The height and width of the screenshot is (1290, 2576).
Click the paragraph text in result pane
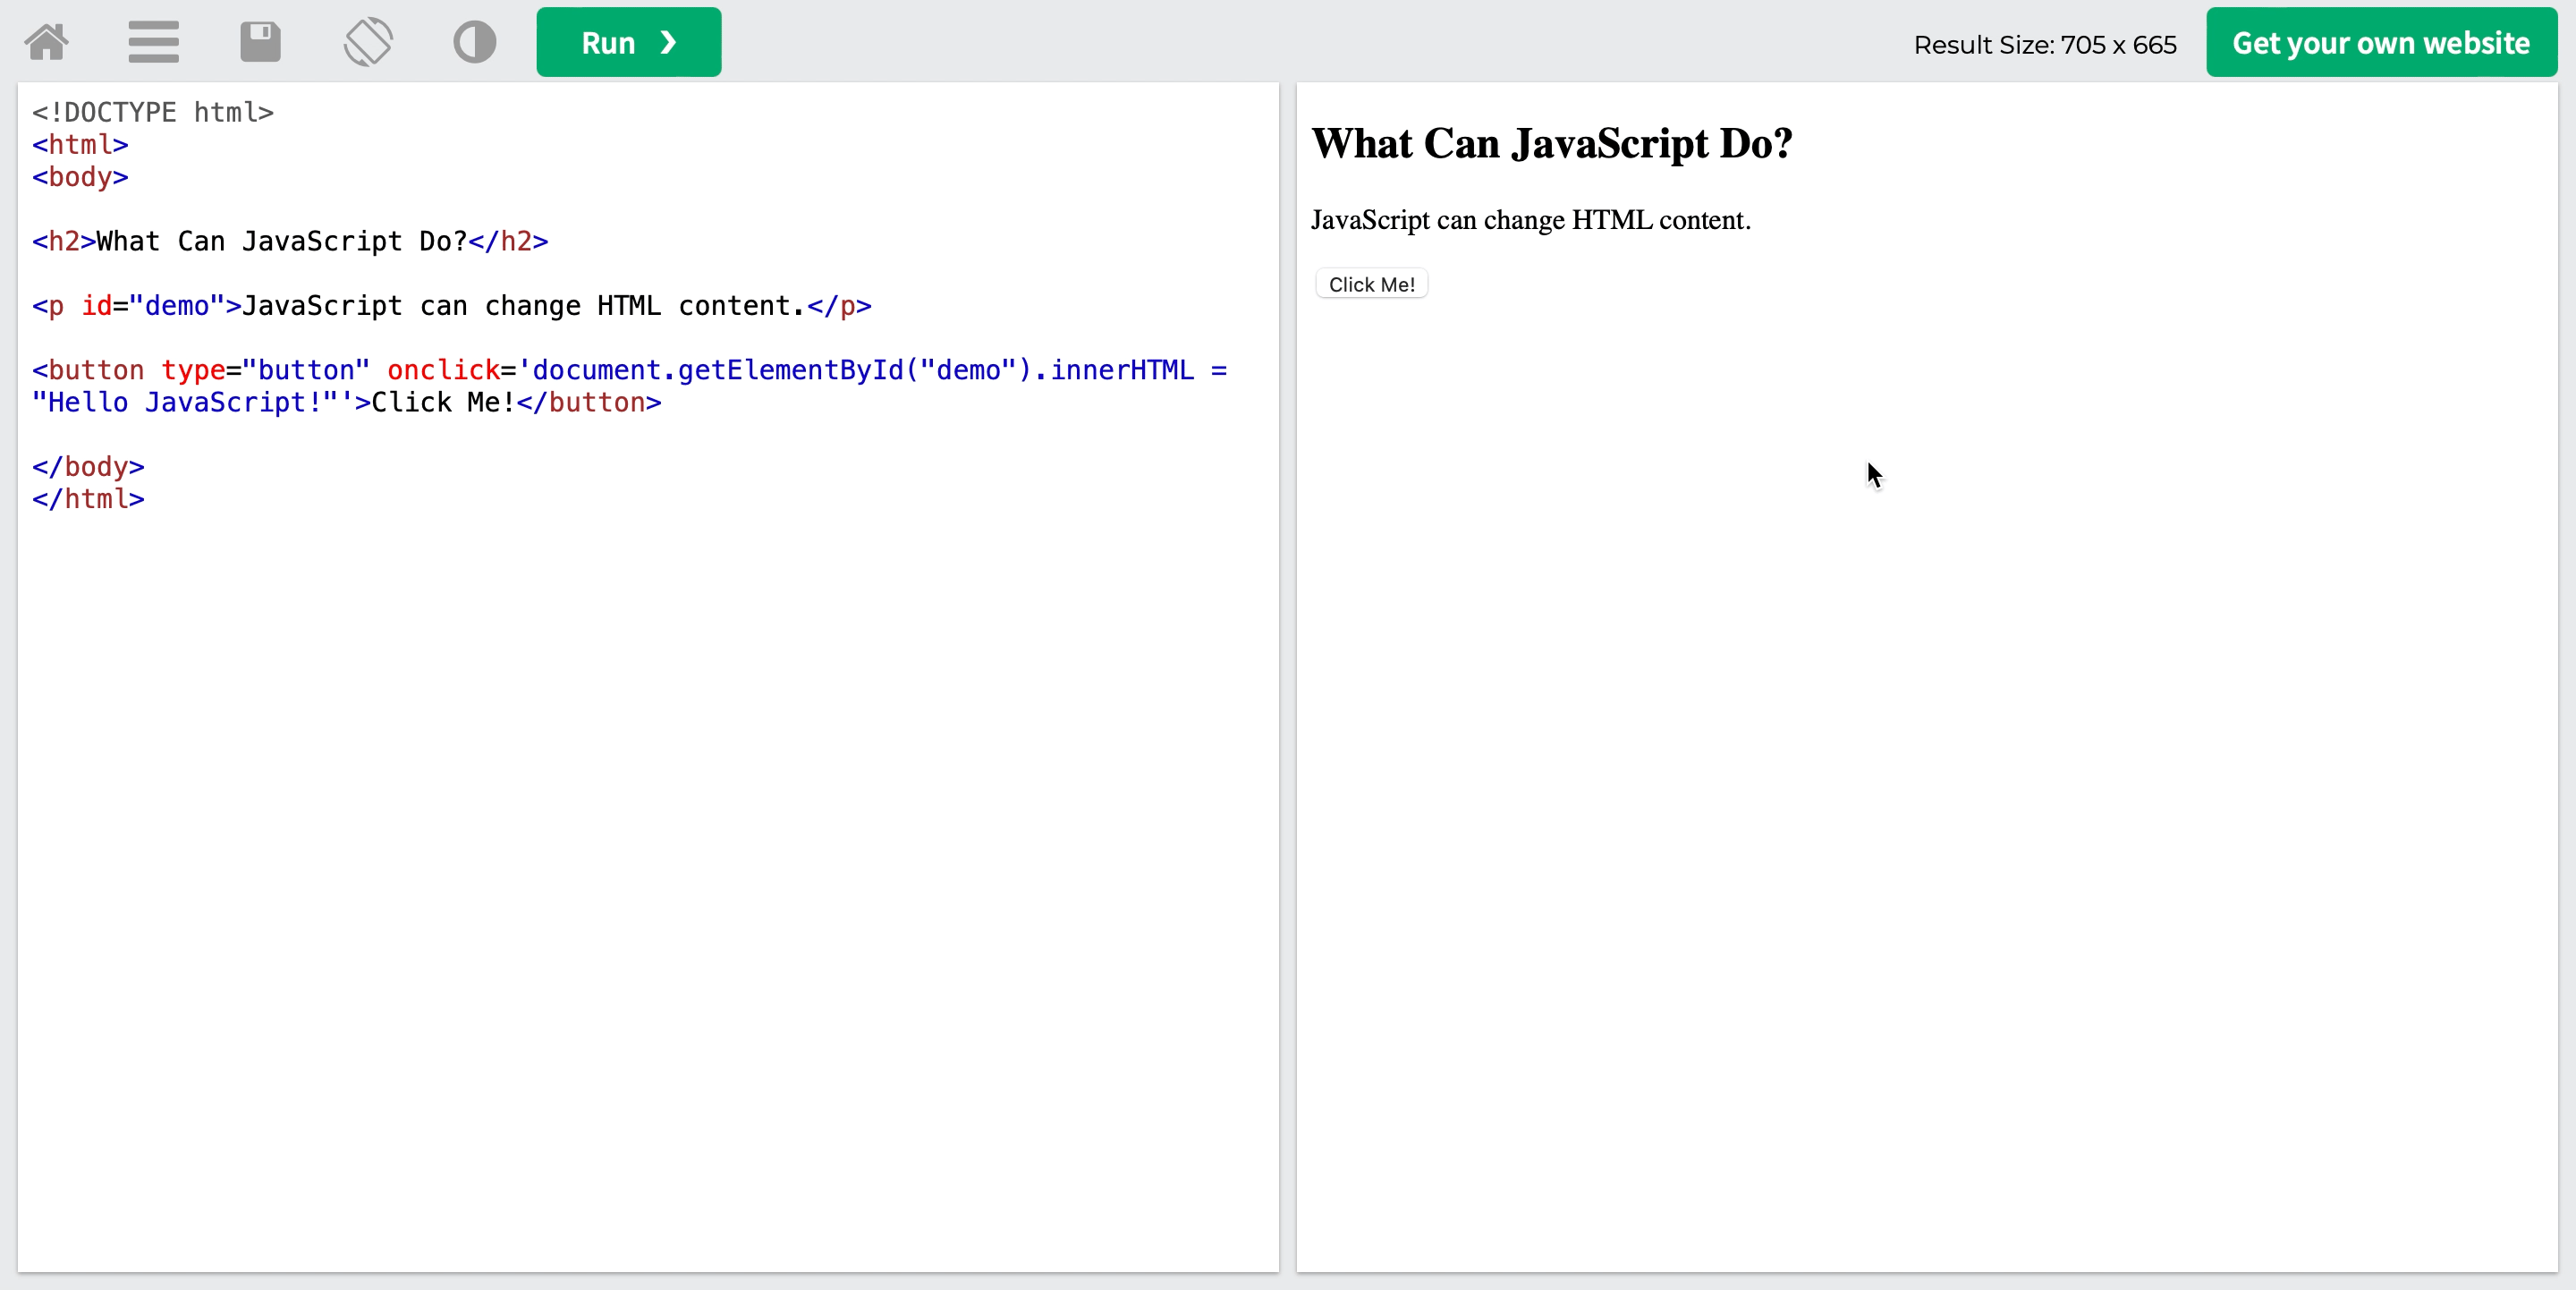point(1530,220)
